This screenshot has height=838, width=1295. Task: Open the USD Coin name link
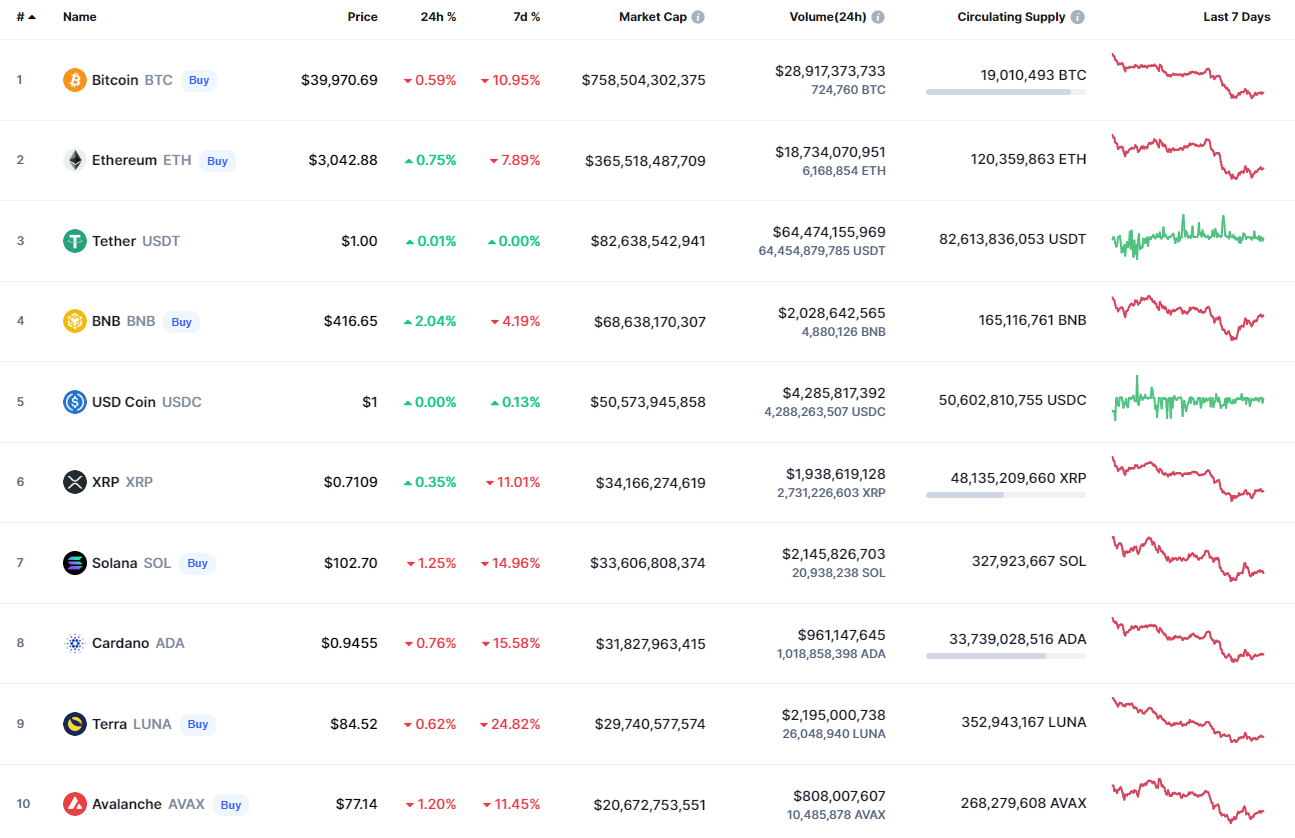pos(124,402)
